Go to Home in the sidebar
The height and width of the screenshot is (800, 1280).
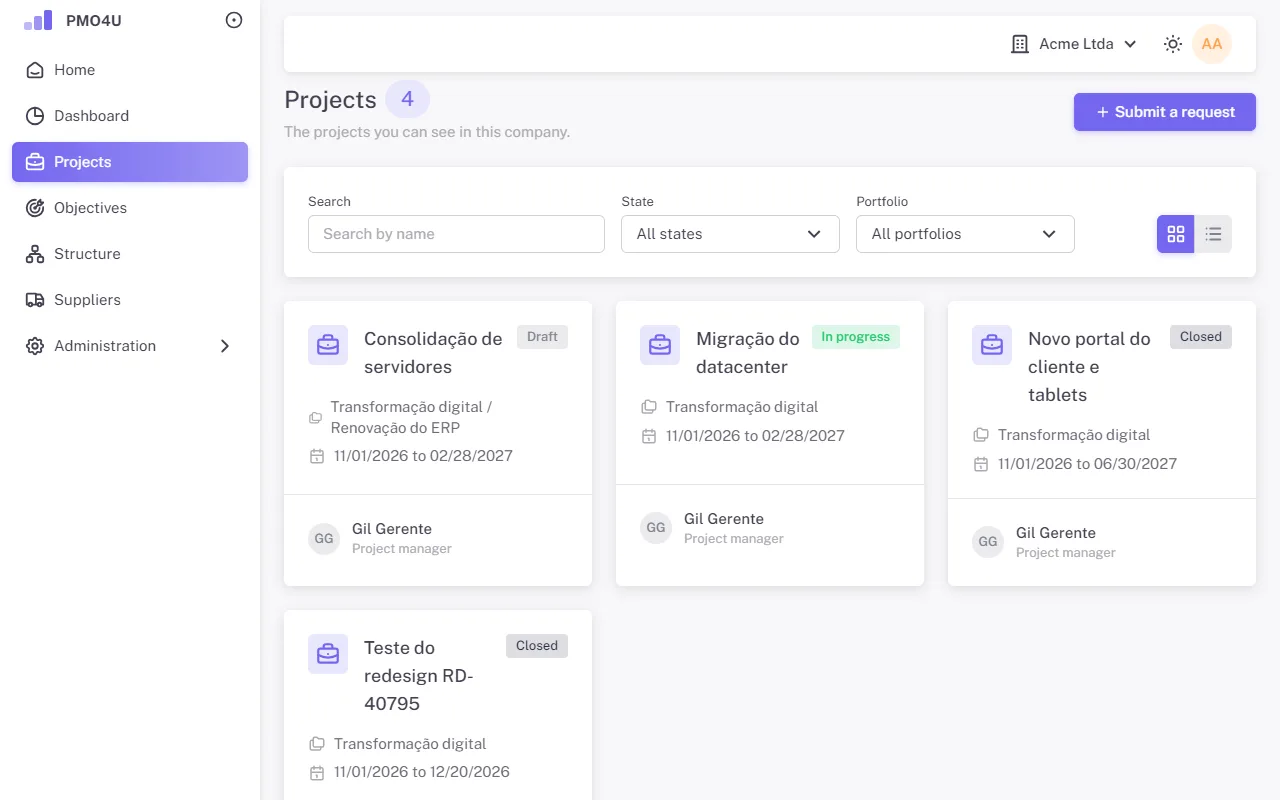[x=130, y=70]
